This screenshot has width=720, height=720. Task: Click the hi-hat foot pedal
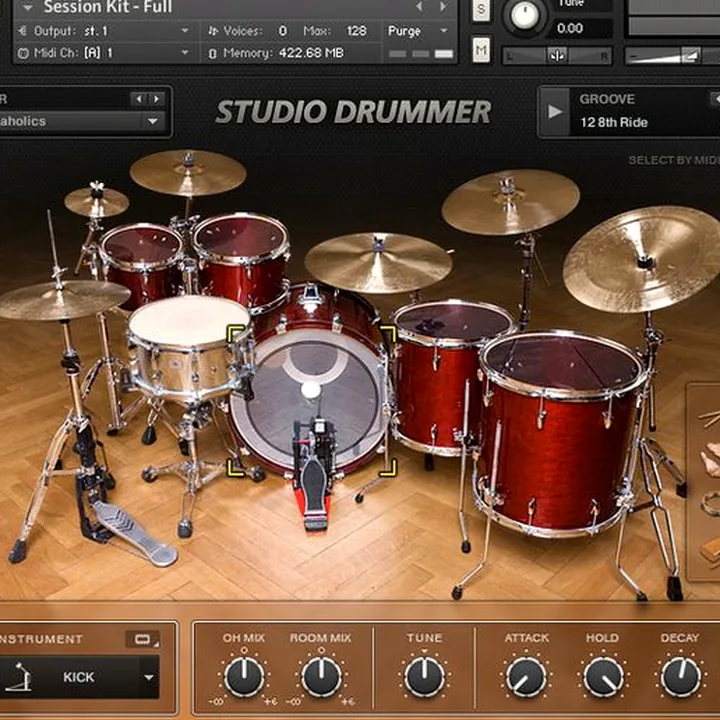tap(133, 533)
